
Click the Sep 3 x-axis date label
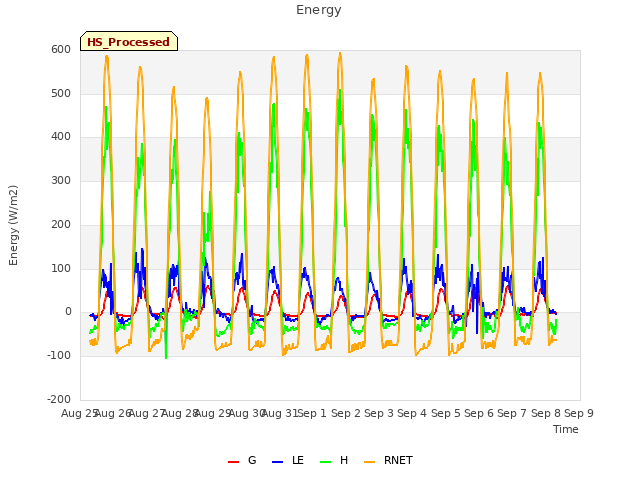pos(379,413)
